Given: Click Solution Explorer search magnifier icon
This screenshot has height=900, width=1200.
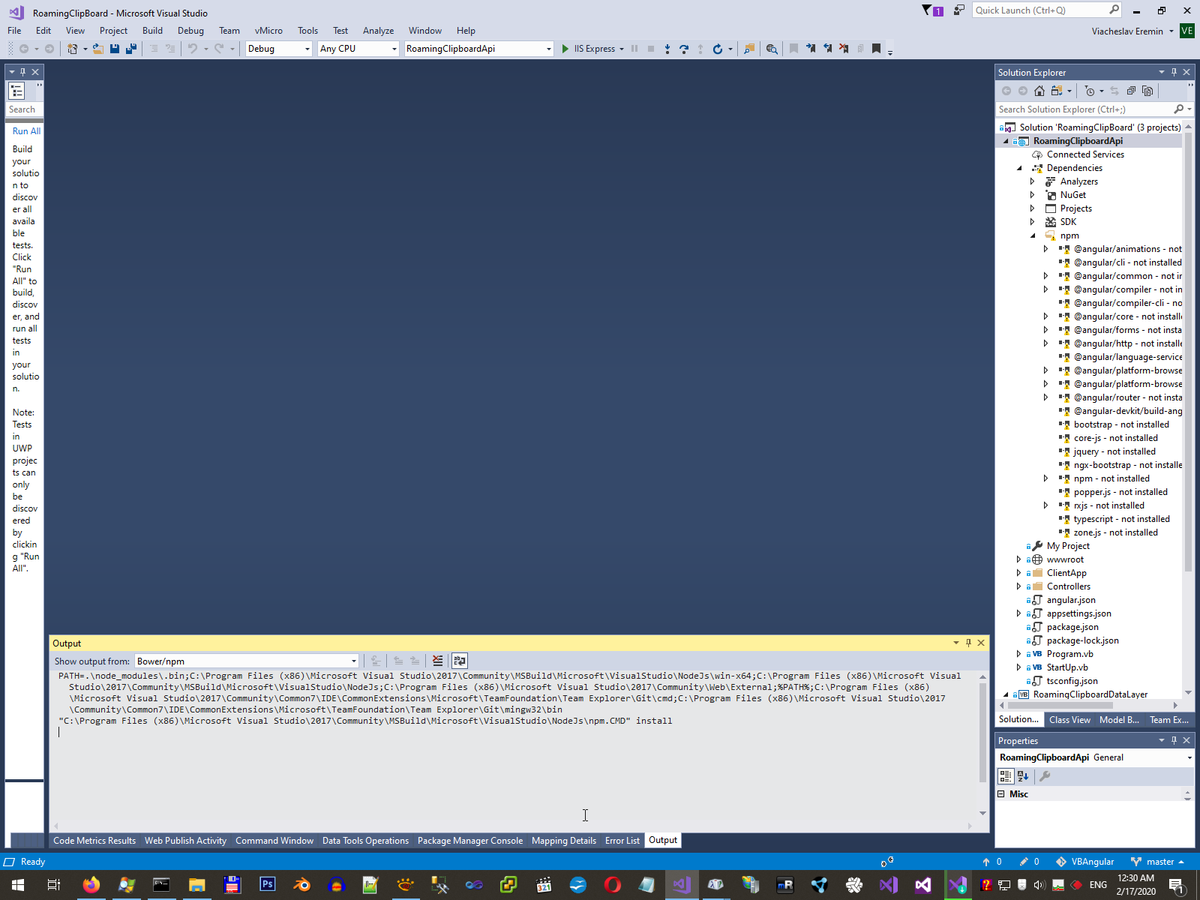Looking at the screenshot, I should (x=1178, y=109).
